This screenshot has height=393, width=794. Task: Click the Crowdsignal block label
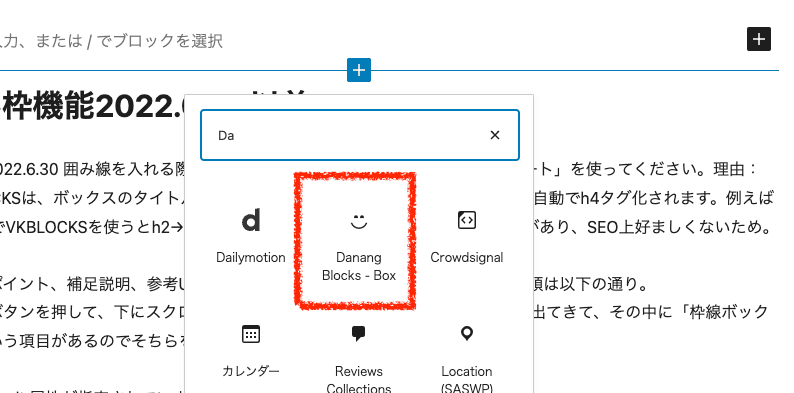(466, 257)
